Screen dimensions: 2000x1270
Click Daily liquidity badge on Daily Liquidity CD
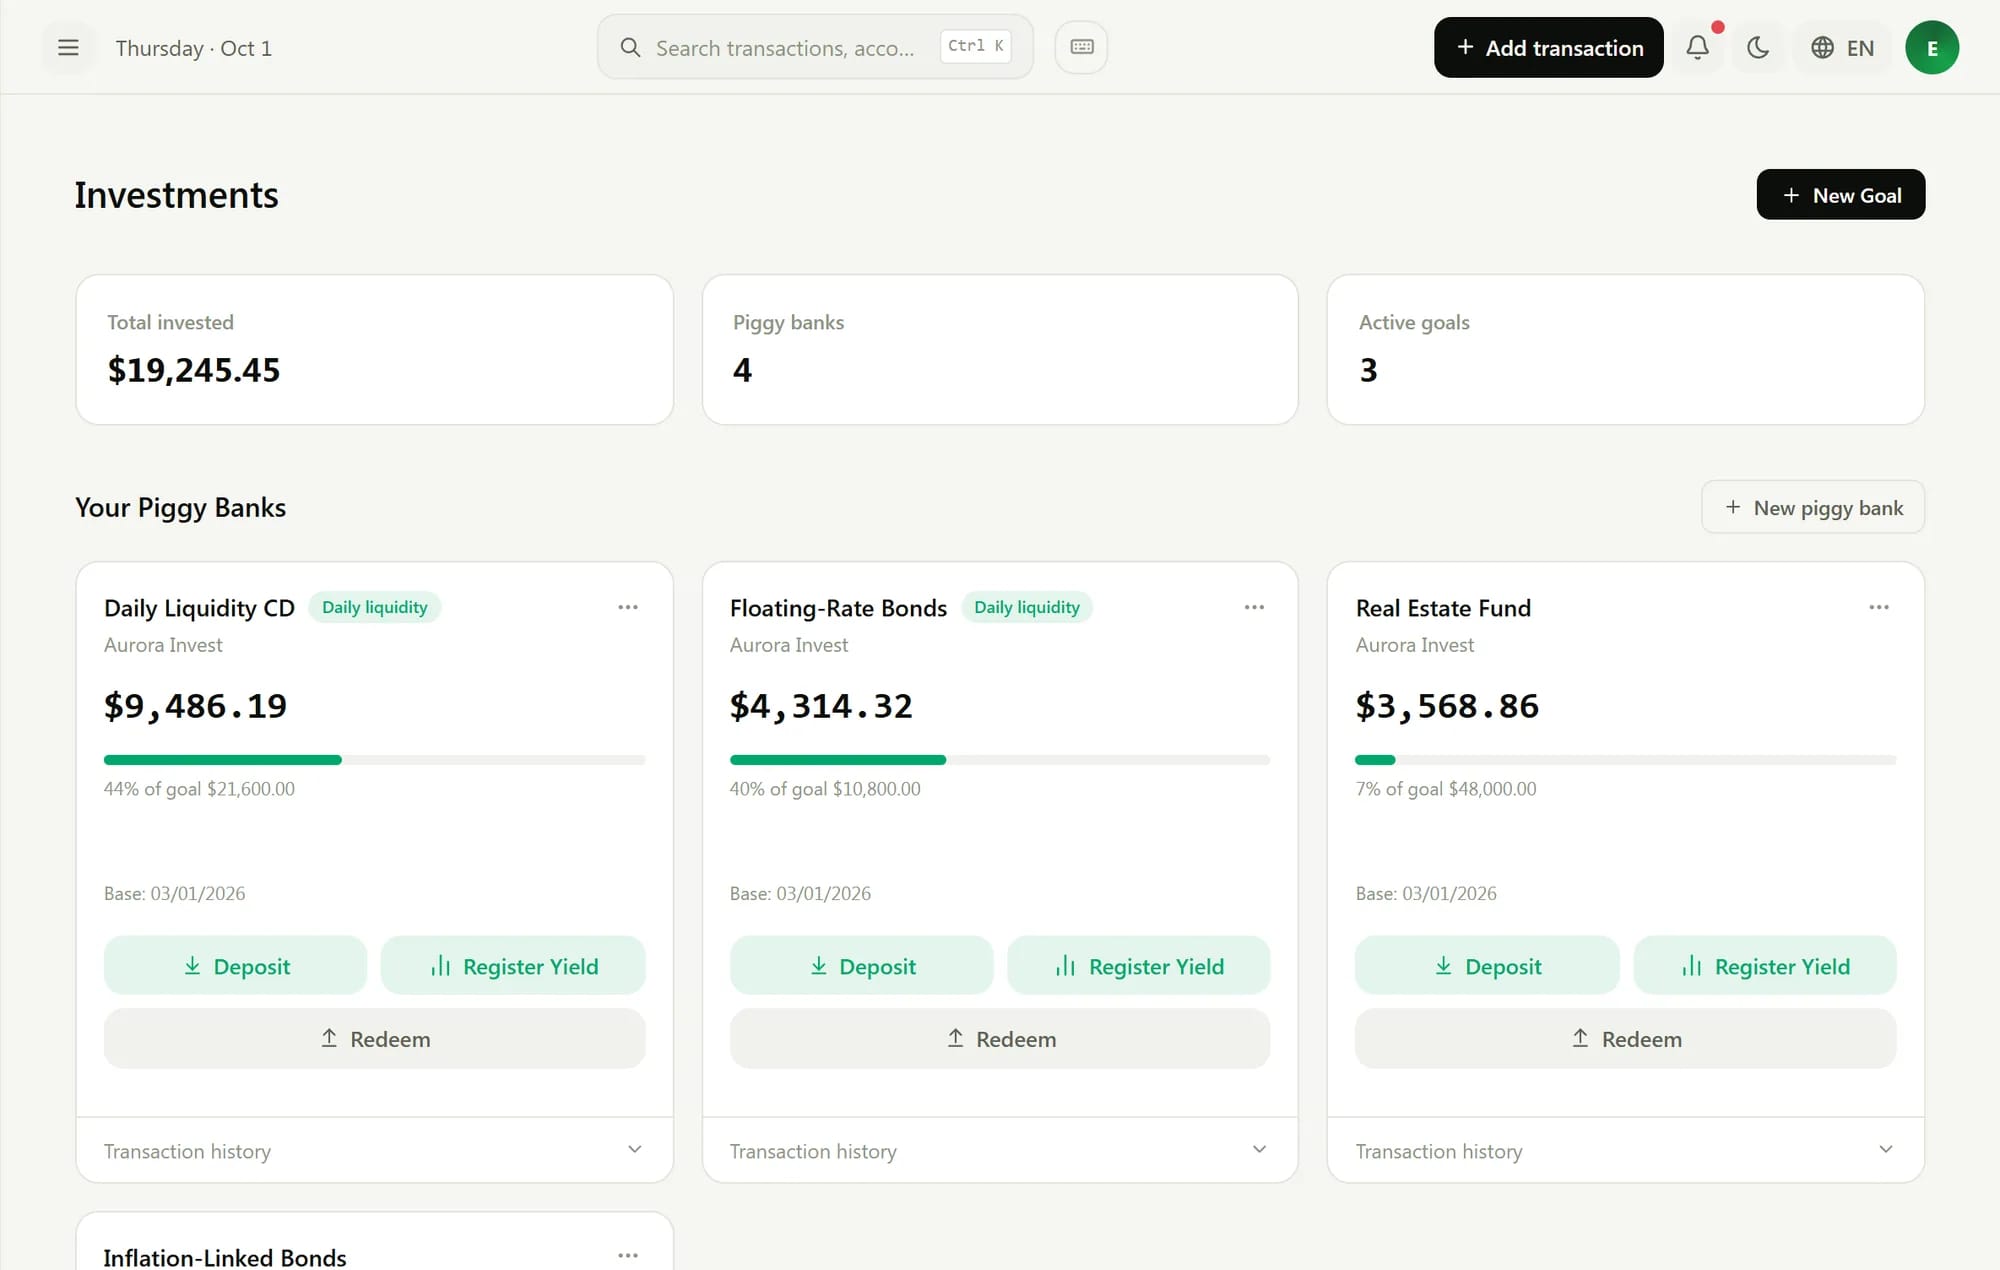[375, 607]
